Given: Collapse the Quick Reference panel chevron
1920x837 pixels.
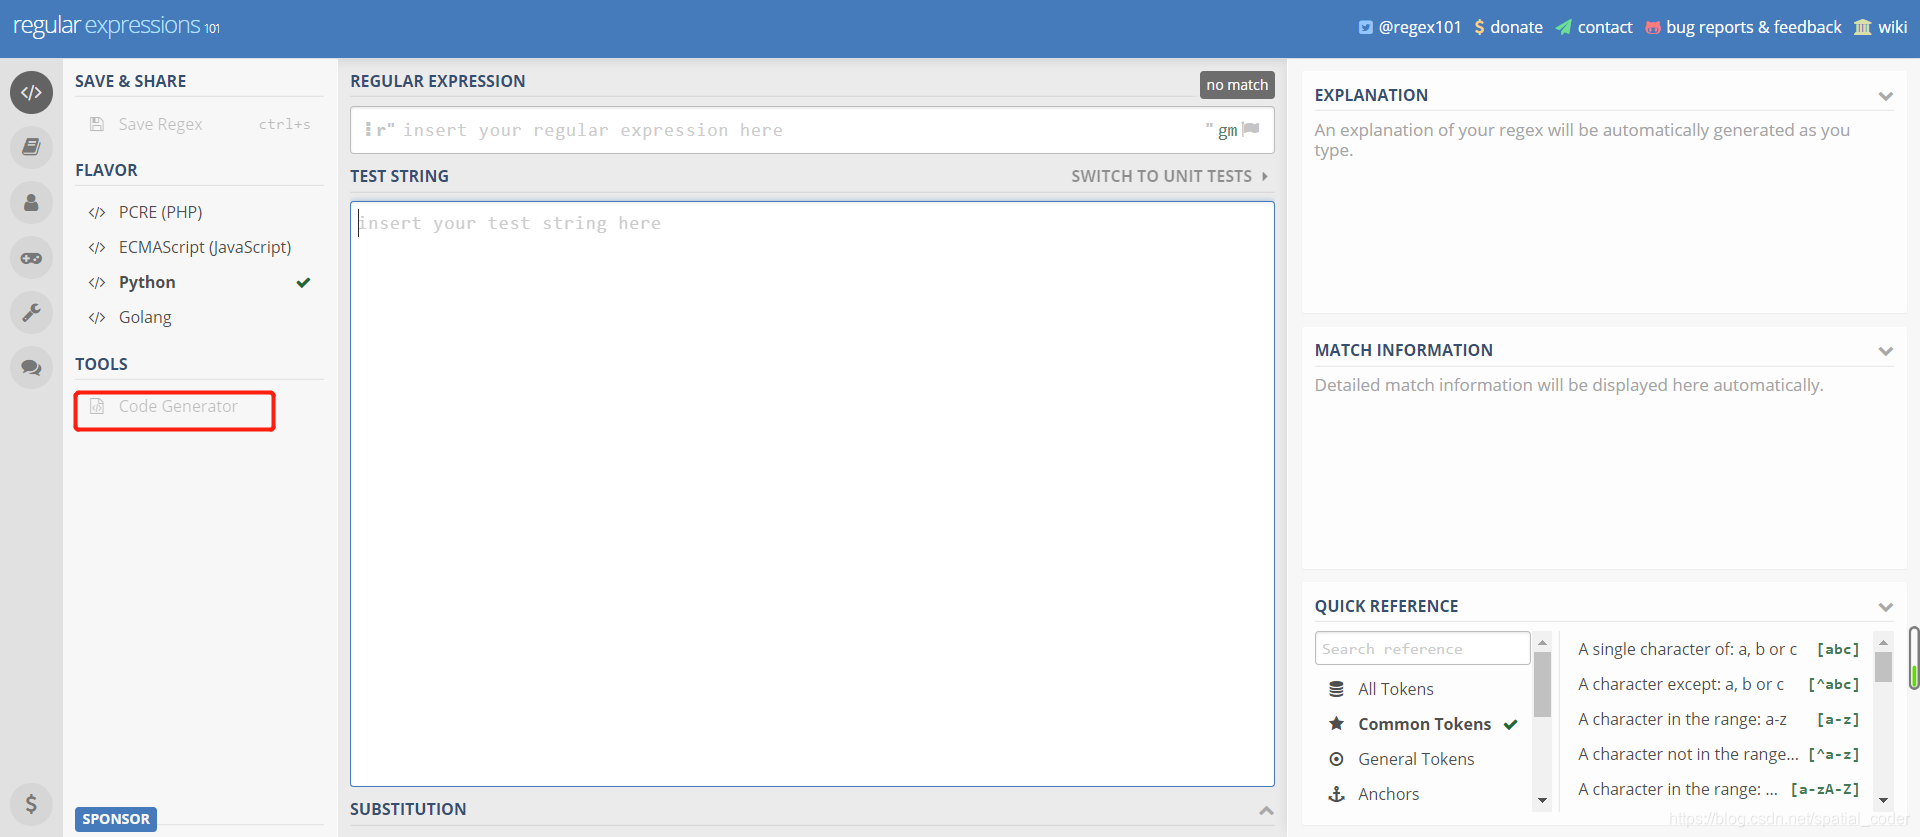Looking at the screenshot, I should point(1885,607).
